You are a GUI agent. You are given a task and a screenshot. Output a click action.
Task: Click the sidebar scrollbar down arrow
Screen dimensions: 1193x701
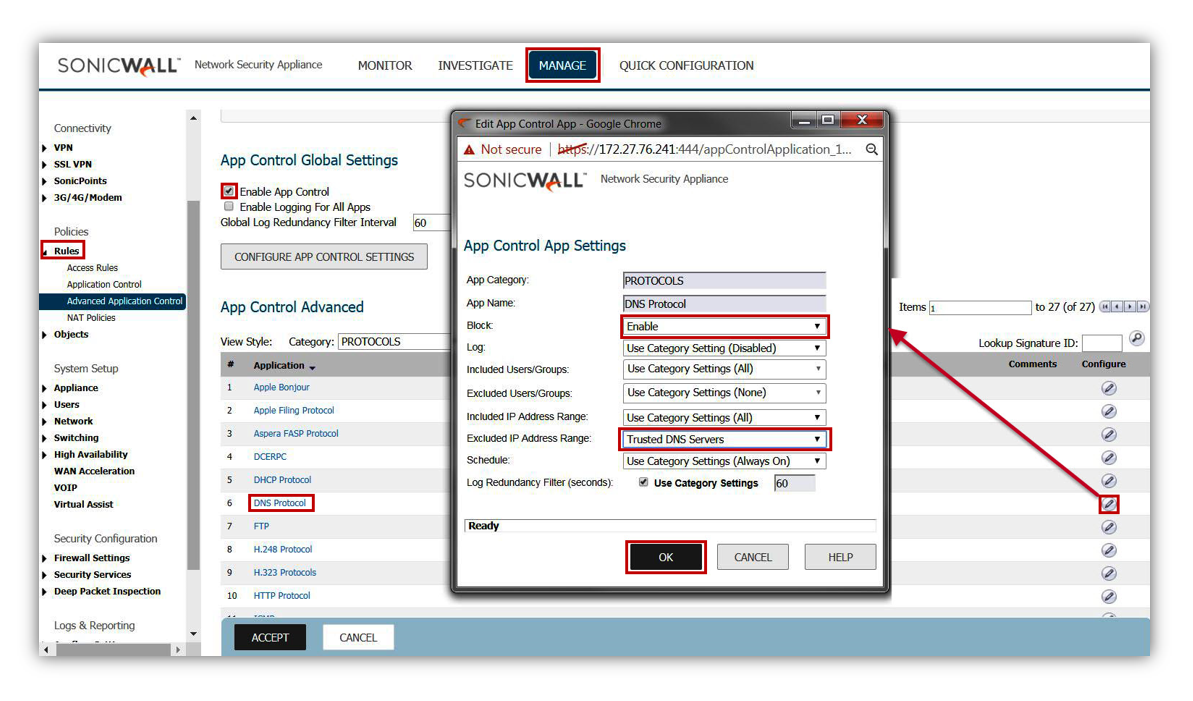coord(193,633)
